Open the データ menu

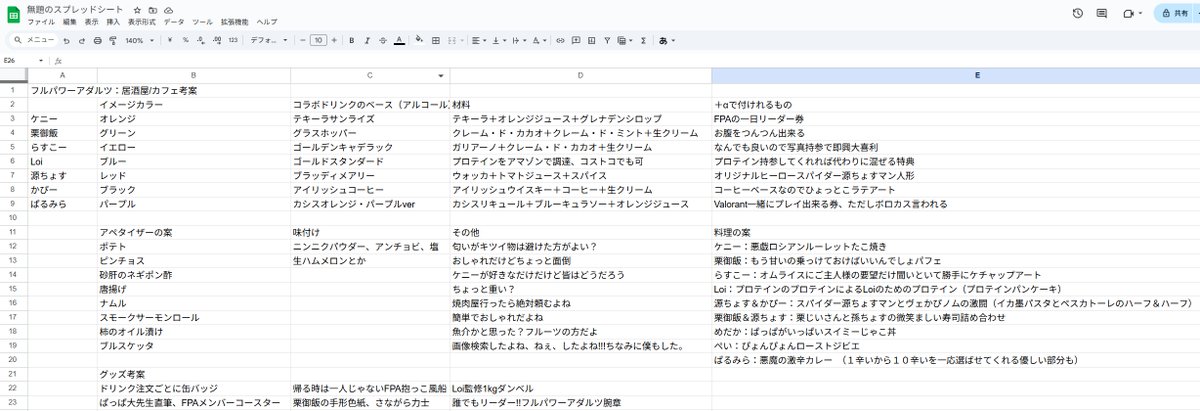[174, 21]
